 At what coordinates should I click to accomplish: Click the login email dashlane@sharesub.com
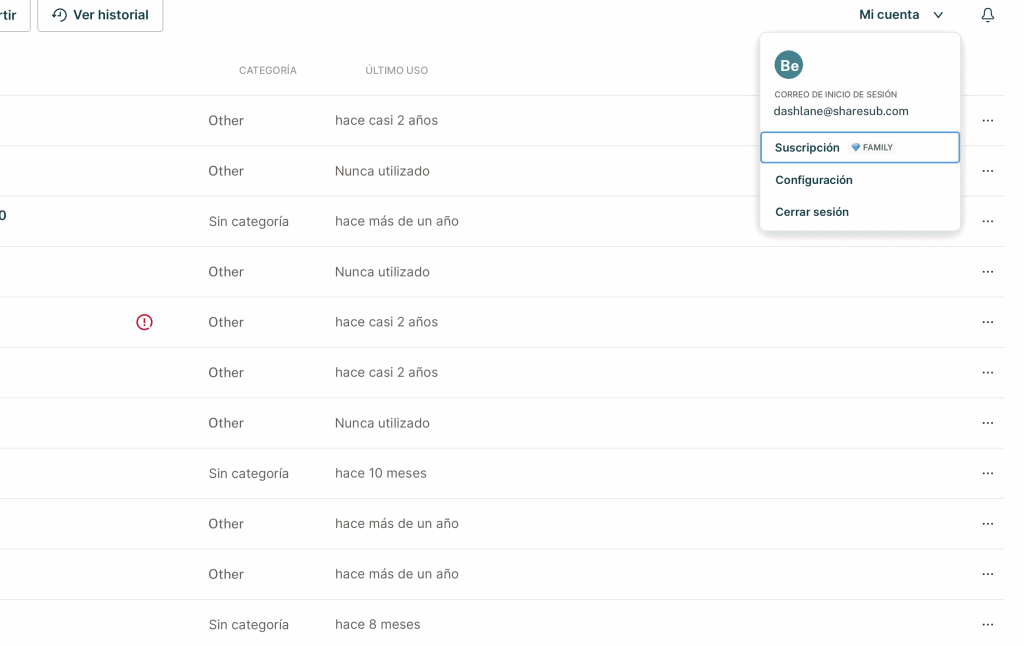(x=840, y=111)
